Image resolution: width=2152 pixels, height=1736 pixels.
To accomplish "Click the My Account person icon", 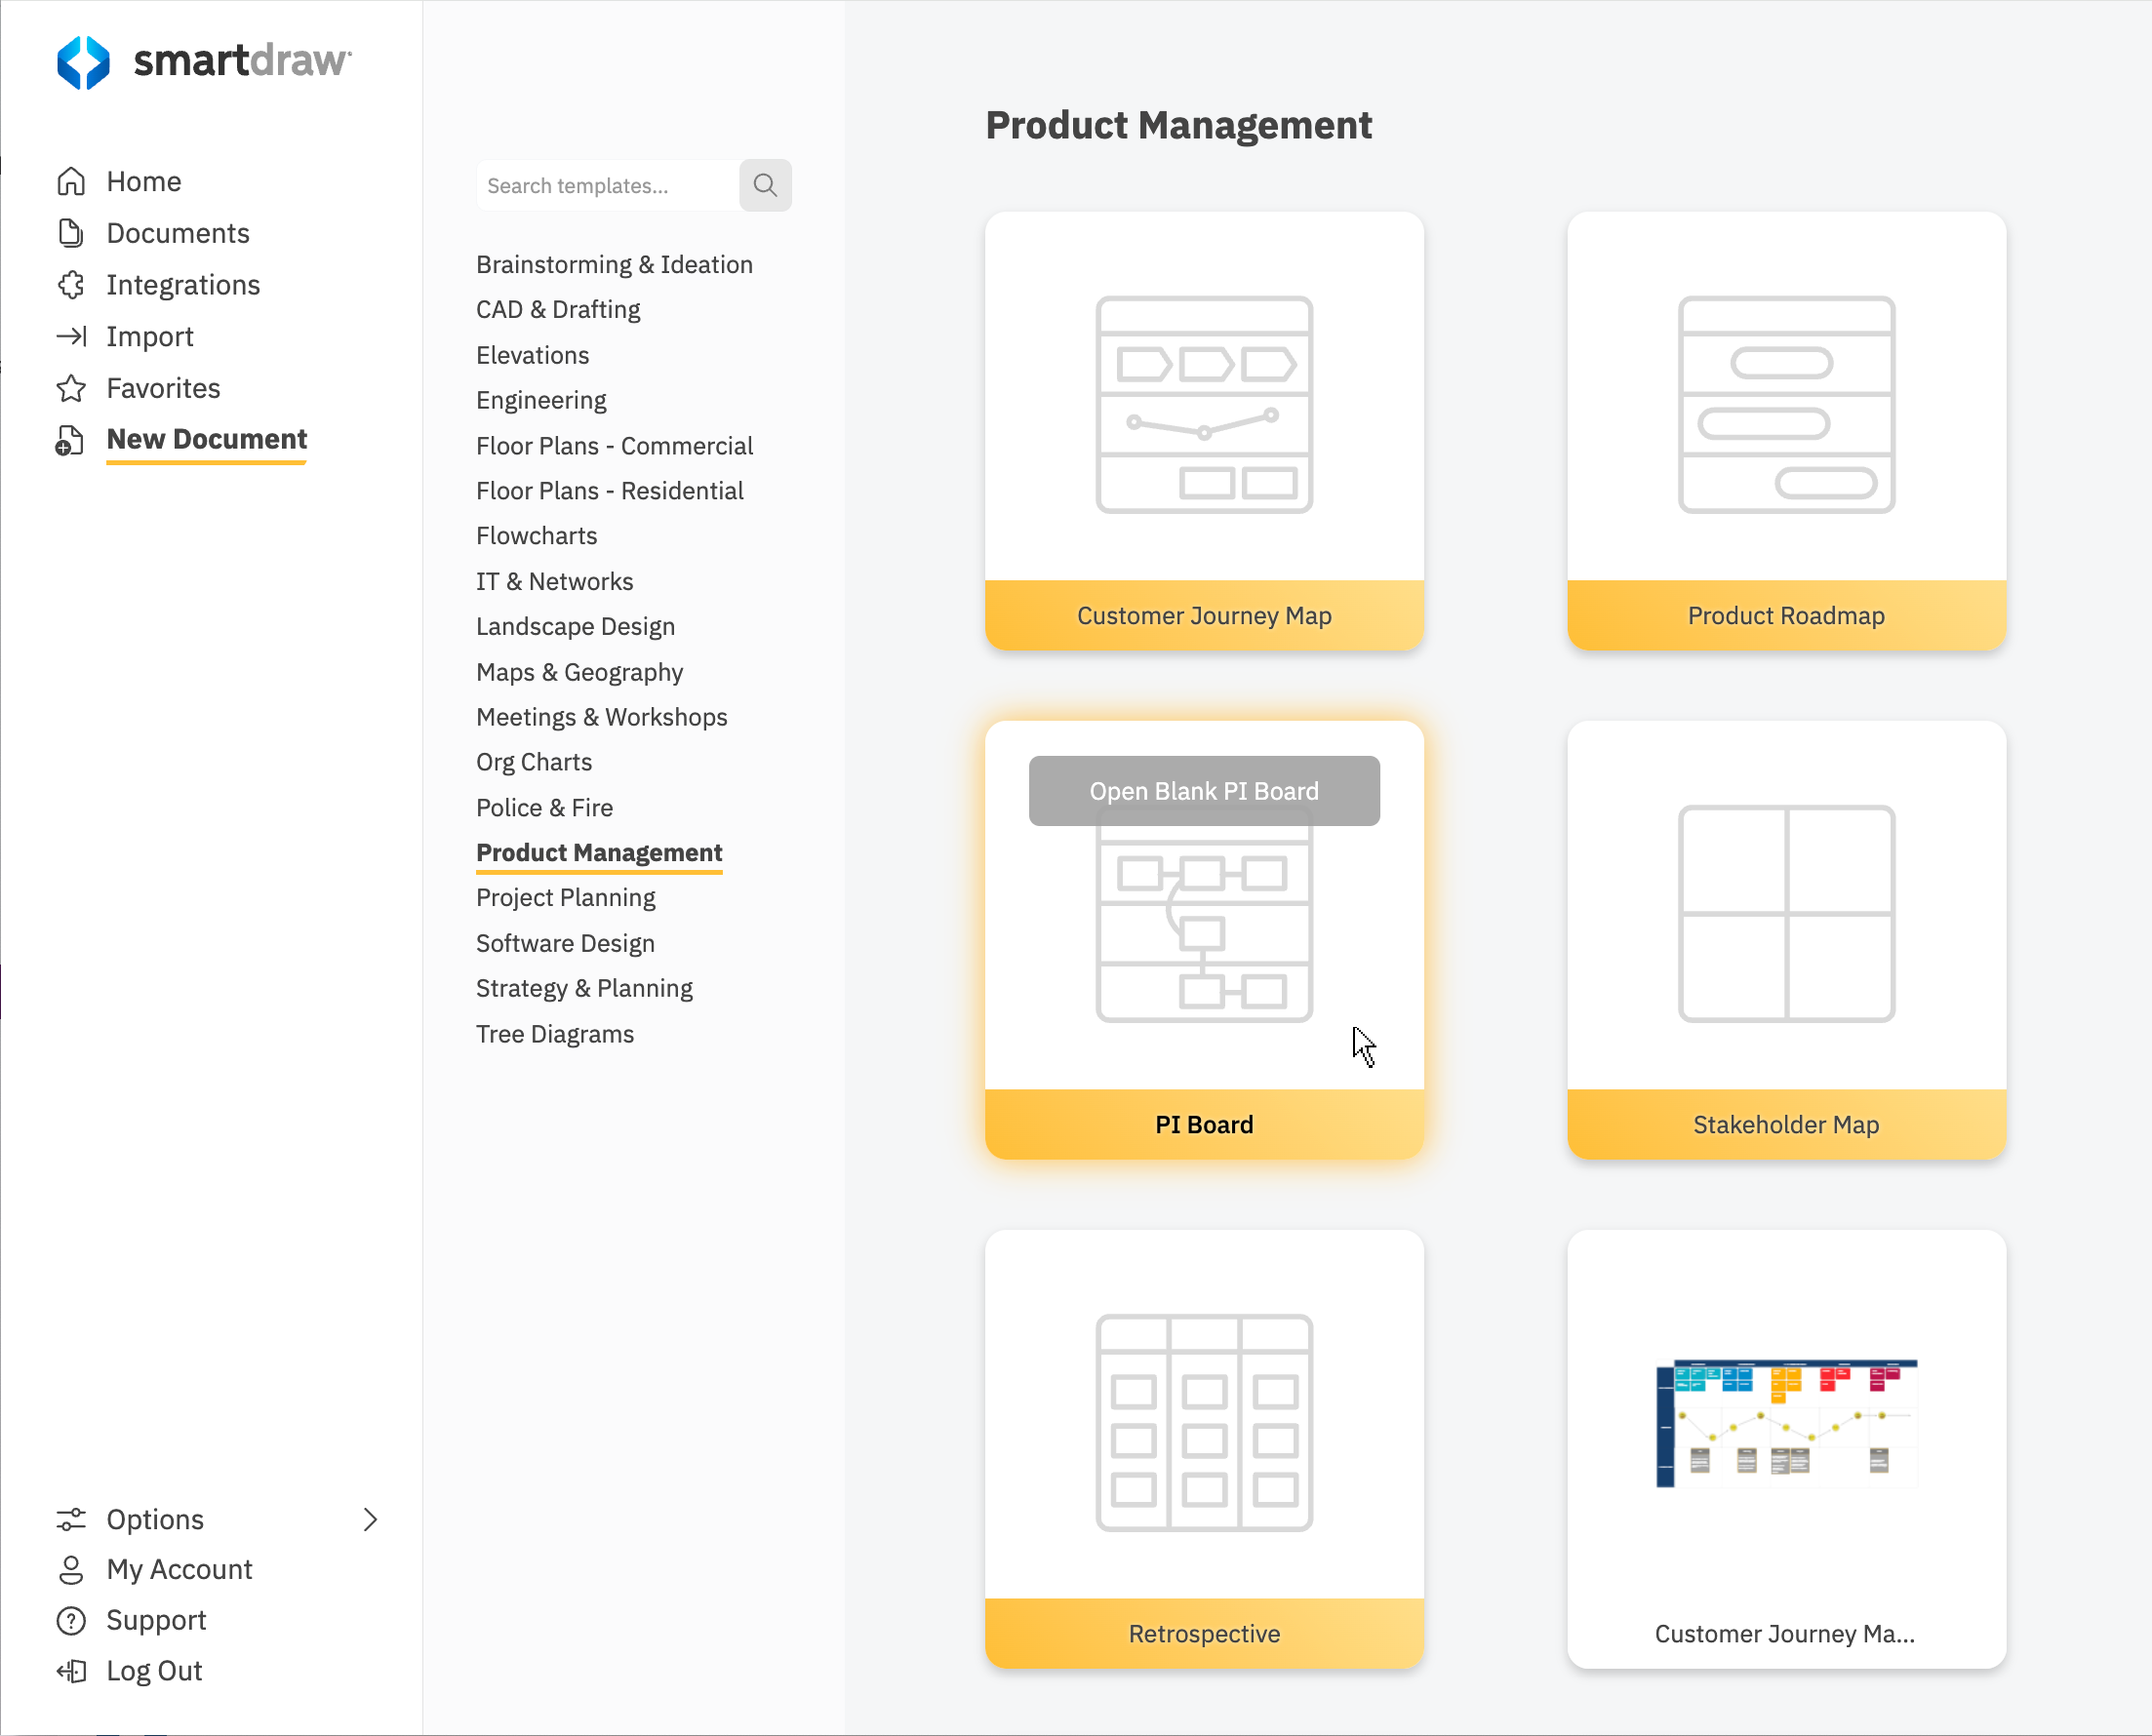I will (71, 1569).
